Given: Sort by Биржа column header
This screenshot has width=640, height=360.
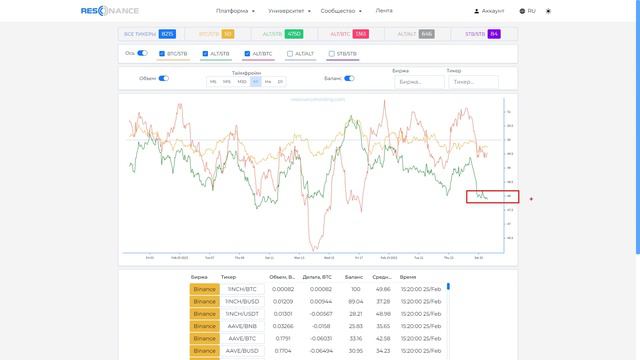Looking at the screenshot, I should pyautogui.click(x=199, y=277).
